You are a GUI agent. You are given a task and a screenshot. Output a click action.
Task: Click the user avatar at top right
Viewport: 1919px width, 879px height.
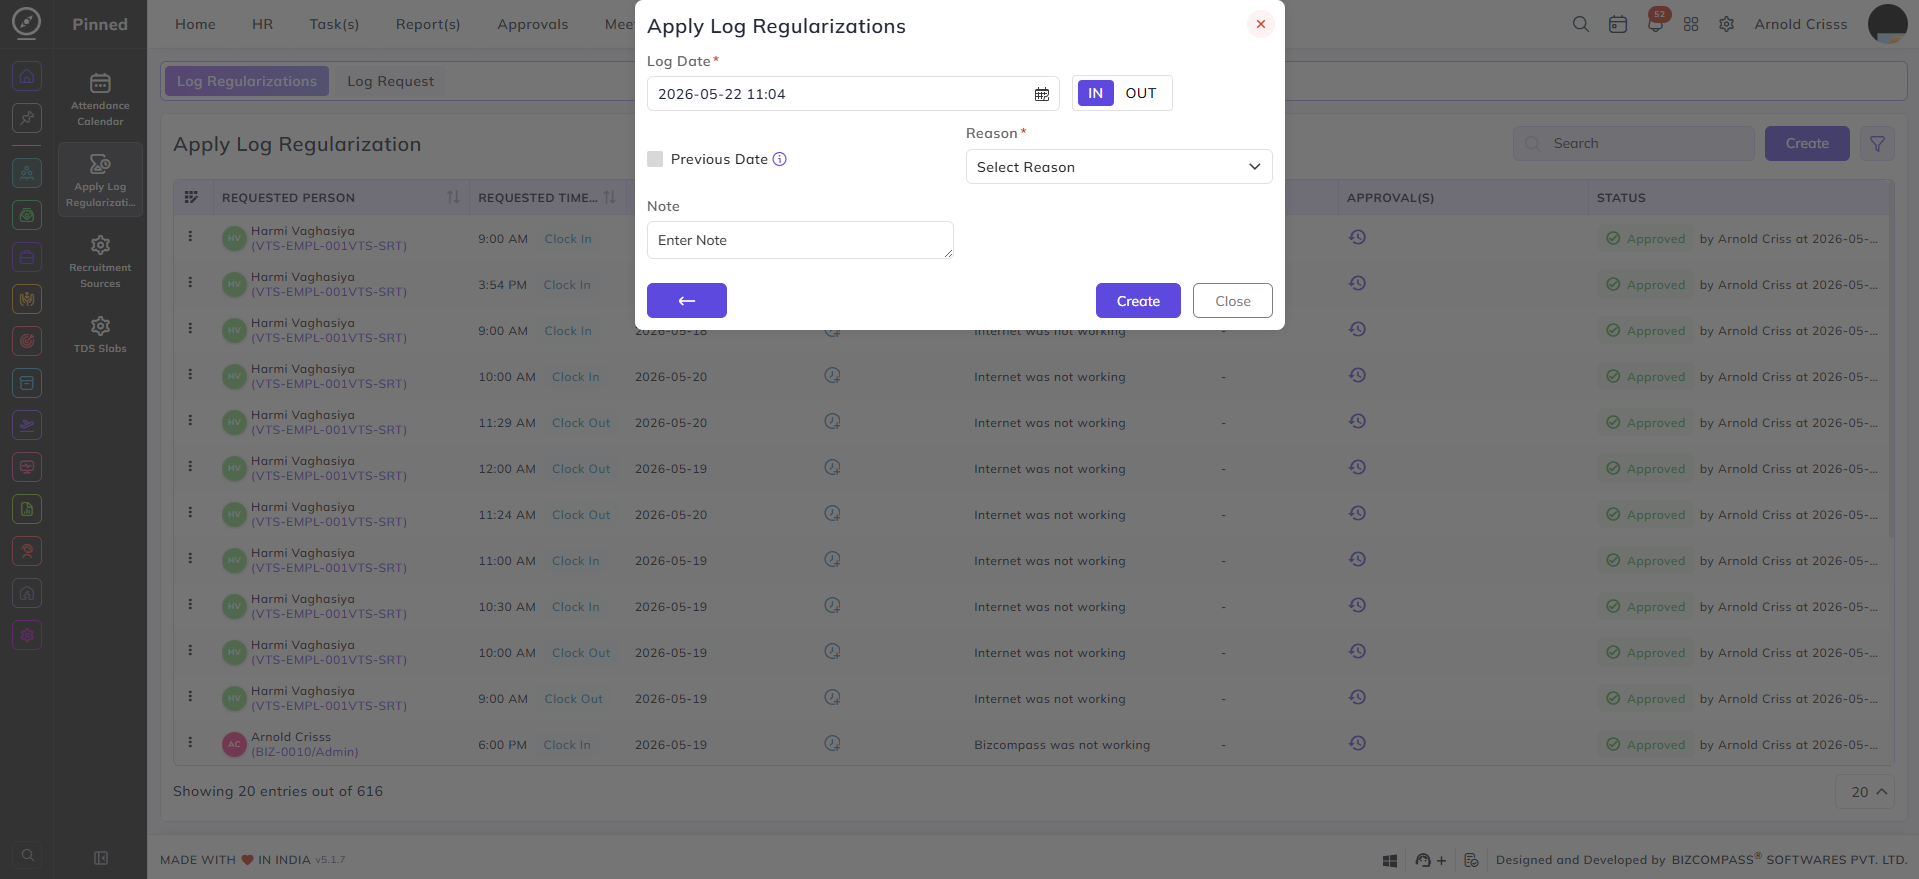pos(1887,24)
